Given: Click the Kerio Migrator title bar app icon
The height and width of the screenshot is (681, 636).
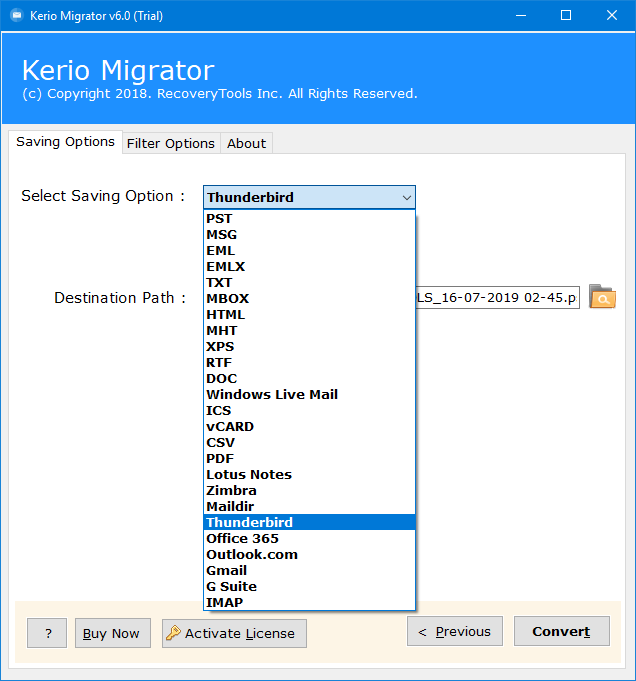Looking at the screenshot, I should click(x=17, y=16).
